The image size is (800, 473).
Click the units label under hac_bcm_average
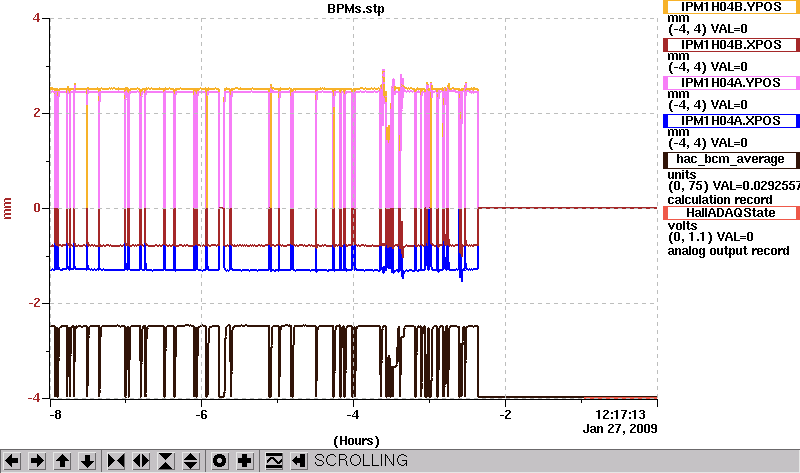pyautogui.click(x=682, y=175)
